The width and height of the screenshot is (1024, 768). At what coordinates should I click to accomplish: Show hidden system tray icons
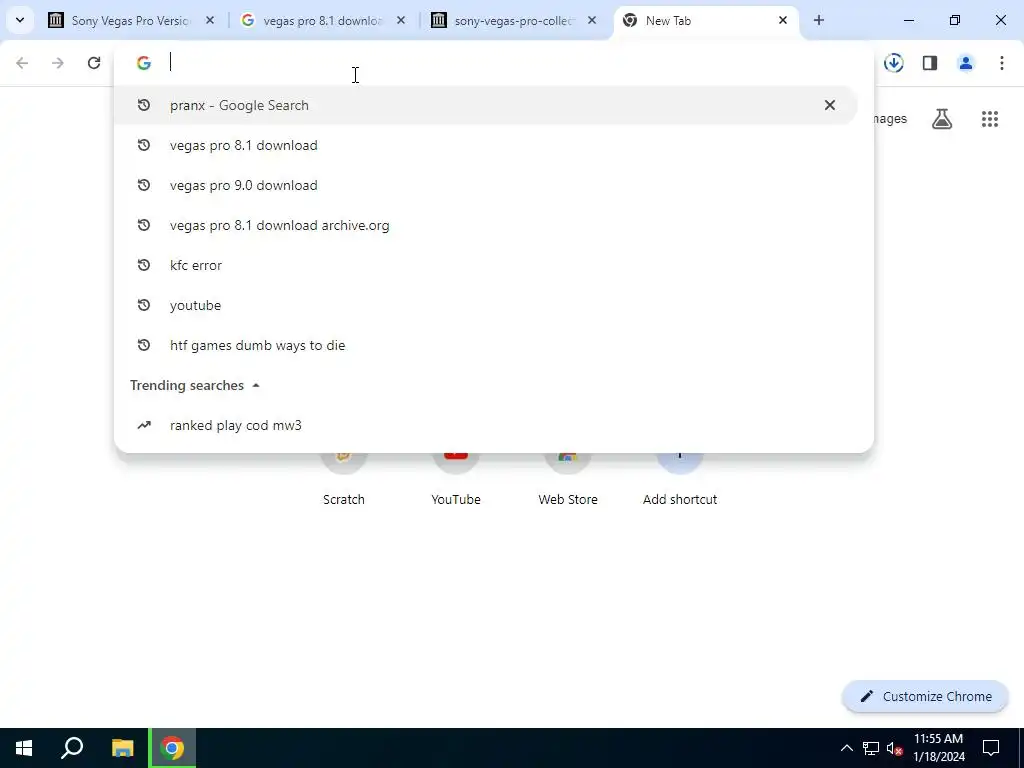coord(846,748)
